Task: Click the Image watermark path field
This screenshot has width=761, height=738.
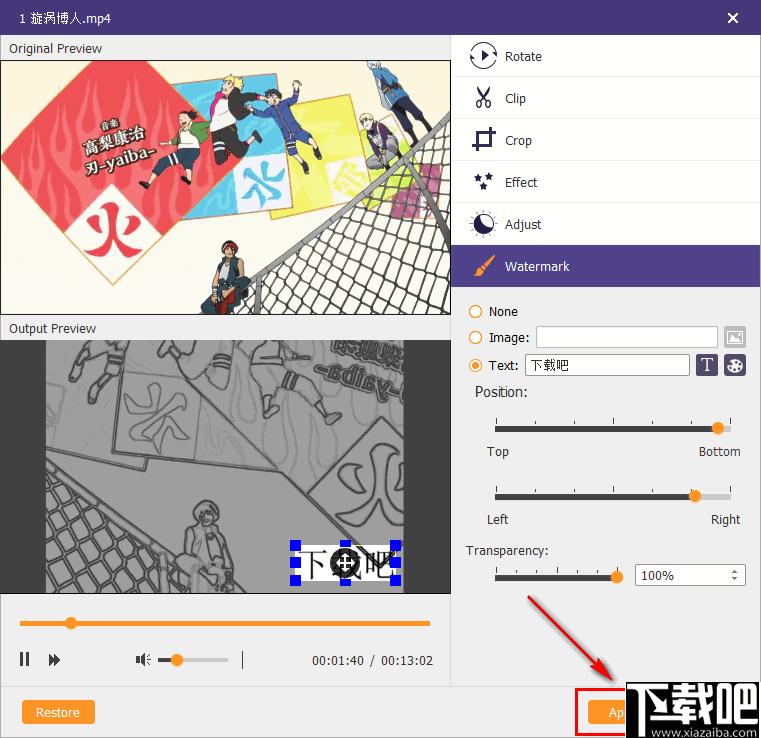Action: [627, 337]
